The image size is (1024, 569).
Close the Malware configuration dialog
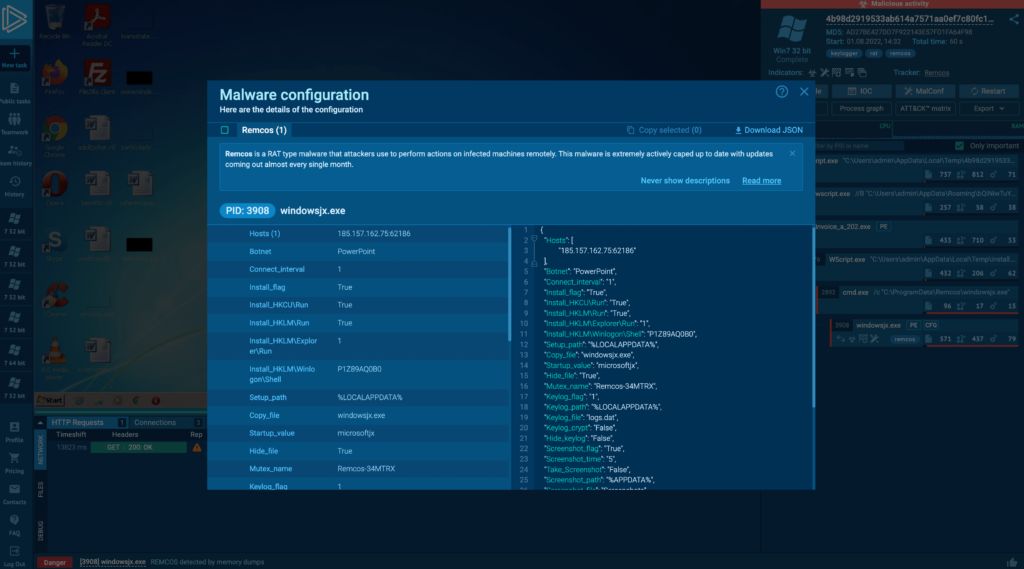(x=804, y=91)
